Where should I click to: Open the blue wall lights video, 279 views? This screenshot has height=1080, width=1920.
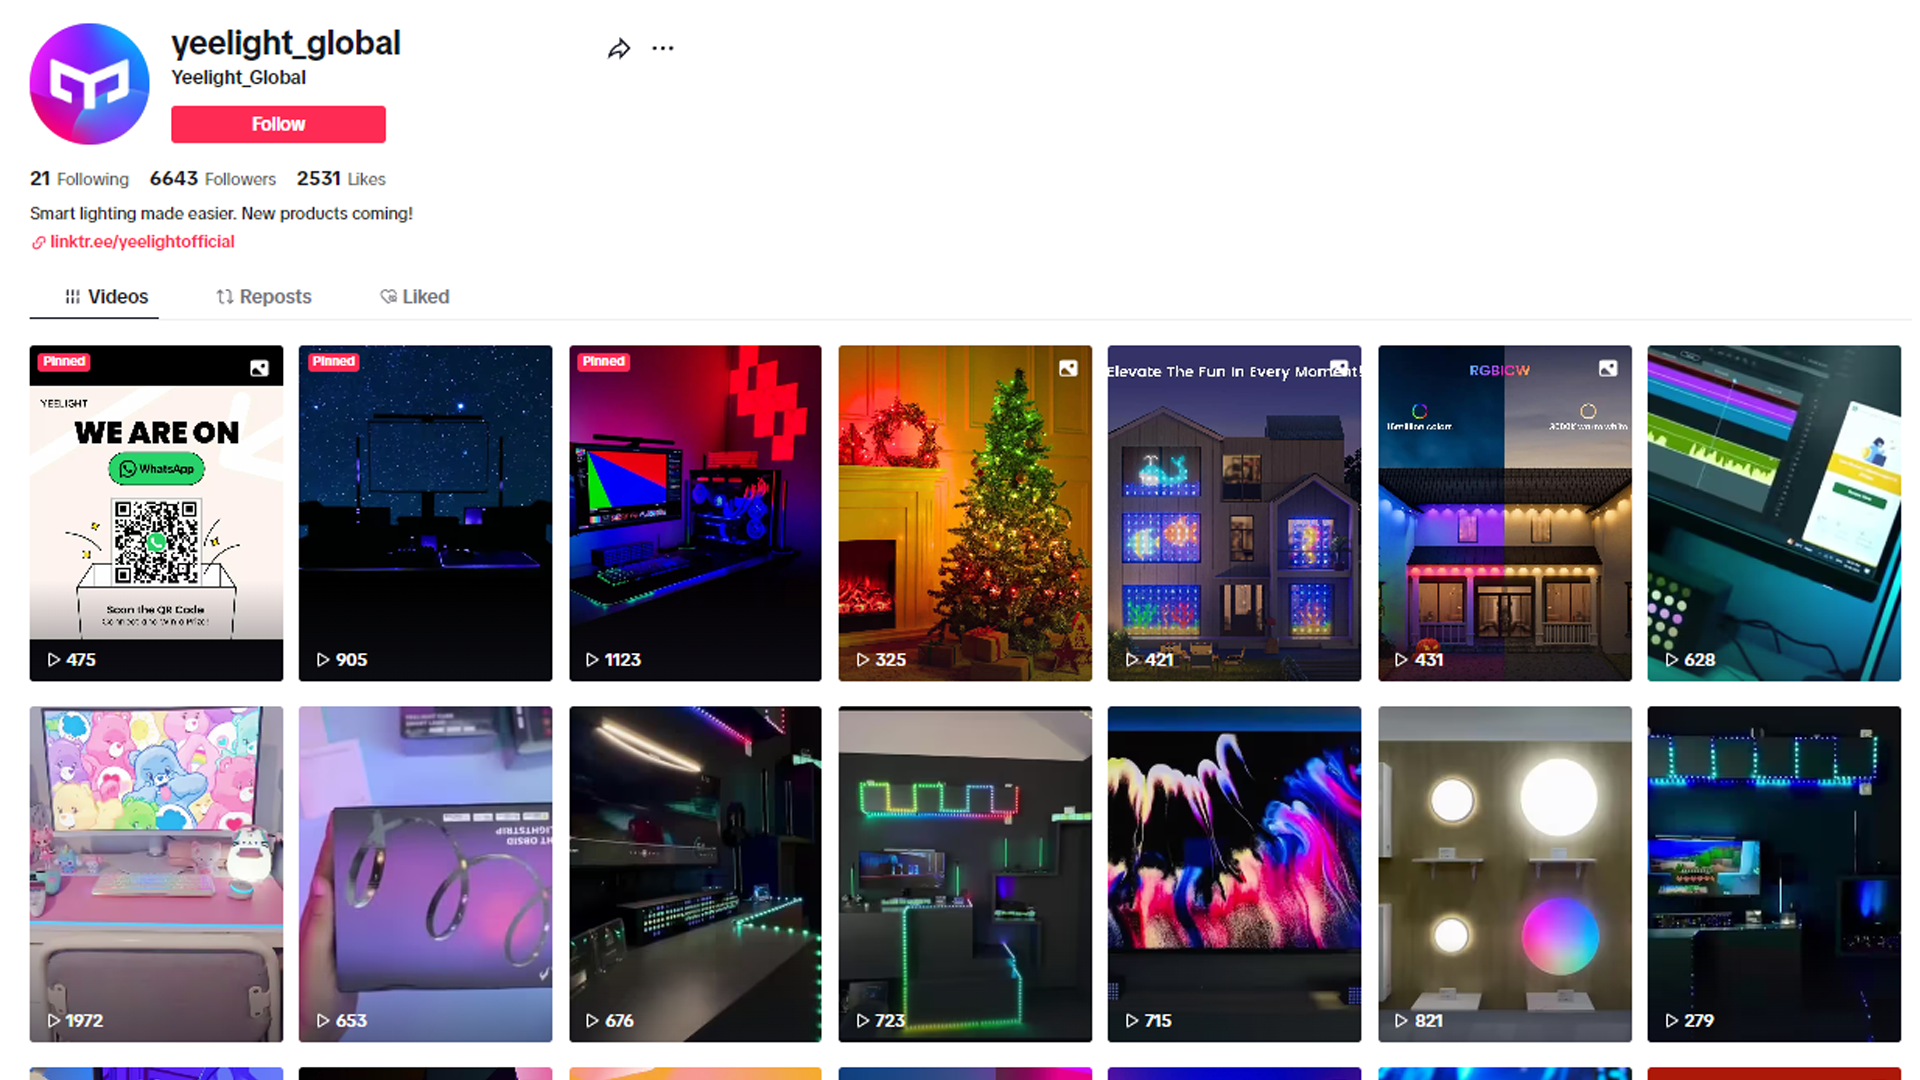[x=1774, y=874]
